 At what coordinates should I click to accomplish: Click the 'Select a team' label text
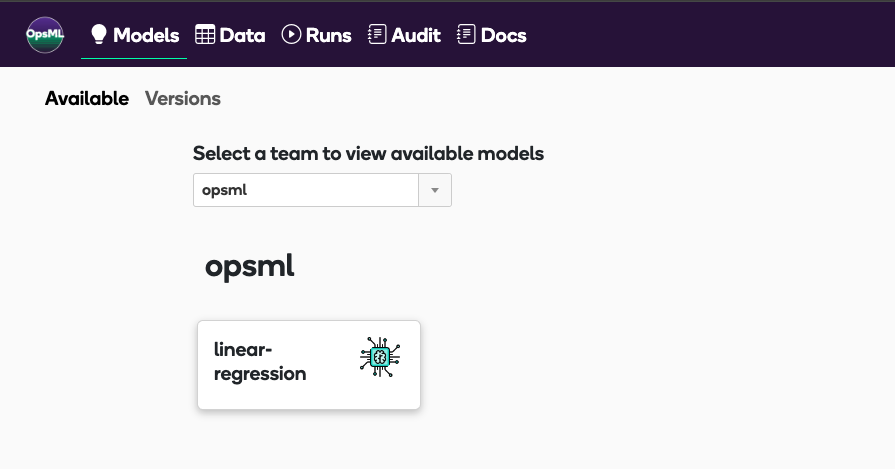coord(368,153)
